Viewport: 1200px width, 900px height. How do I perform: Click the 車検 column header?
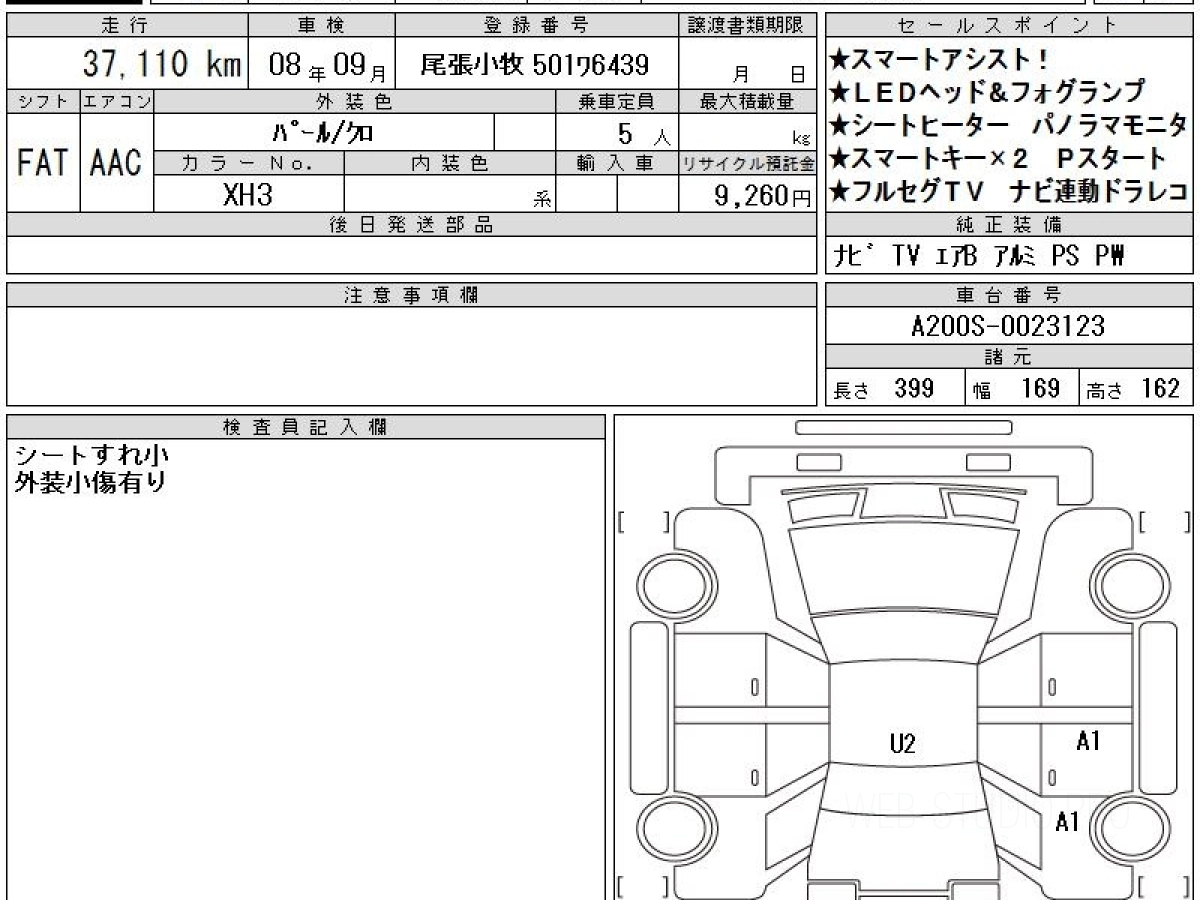coord(321,26)
